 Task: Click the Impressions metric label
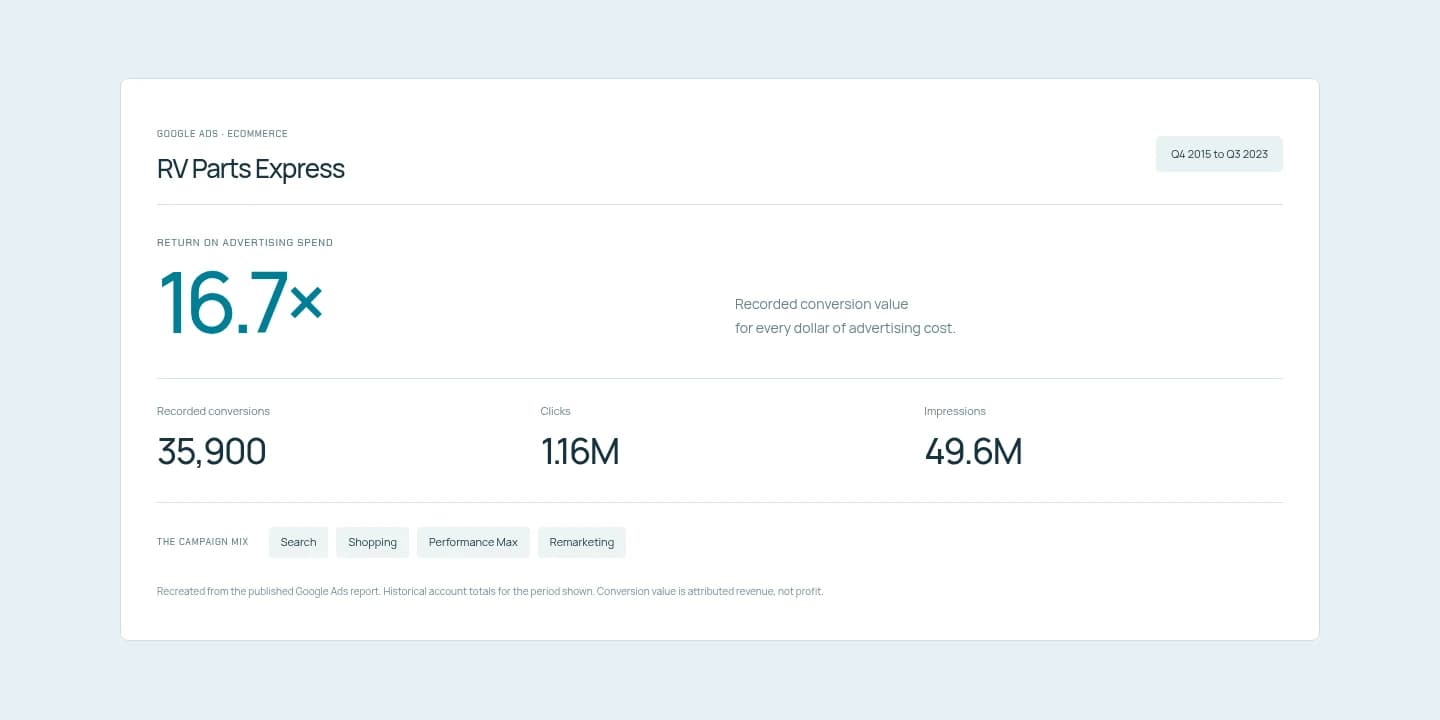click(x=955, y=411)
